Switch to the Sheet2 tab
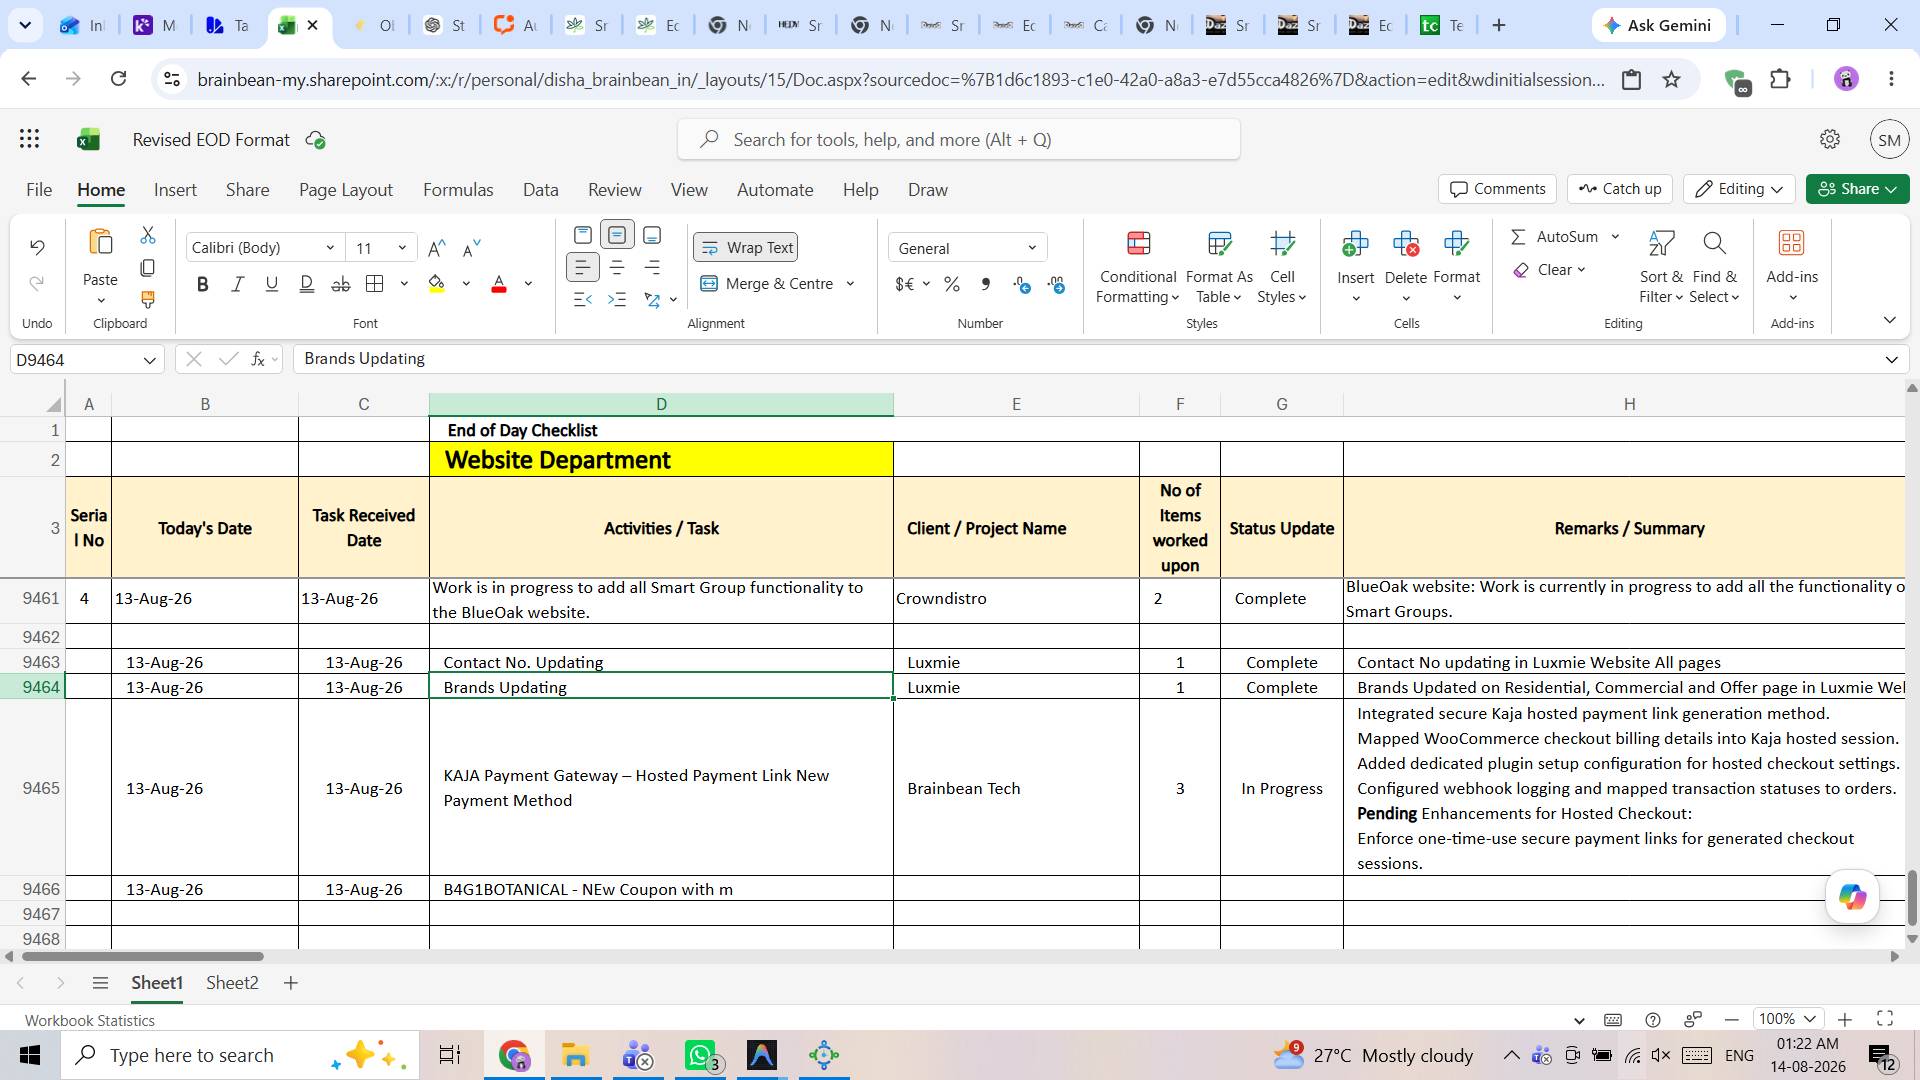1920x1080 pixels. click(x=232, y=983)
